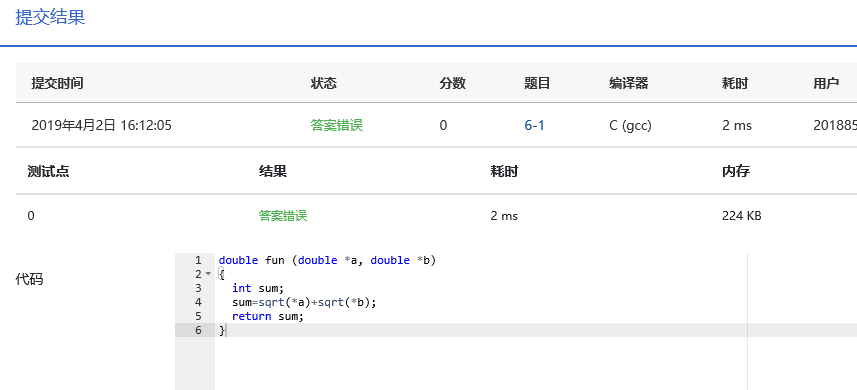Place cursor on the sqrt sum assignment line

pyautogui.click(x=304, y=302)
